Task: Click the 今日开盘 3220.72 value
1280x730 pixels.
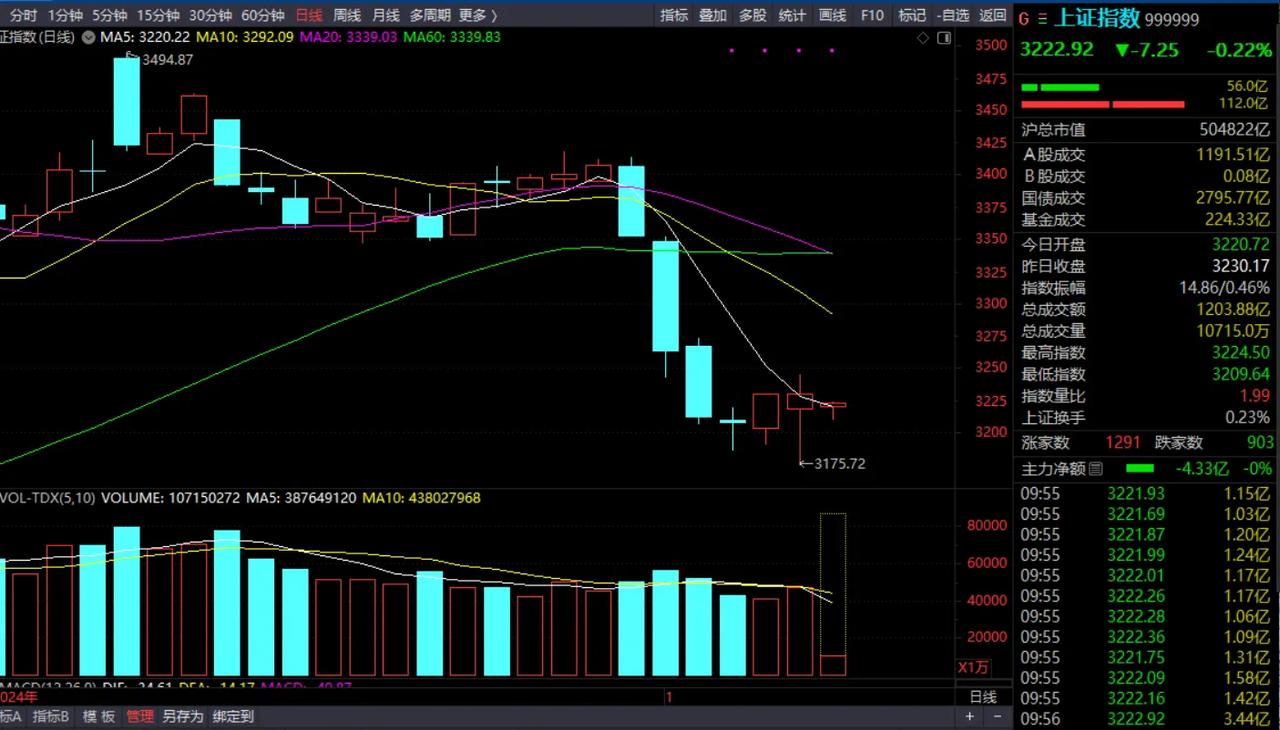Action: click(1241, 244)
